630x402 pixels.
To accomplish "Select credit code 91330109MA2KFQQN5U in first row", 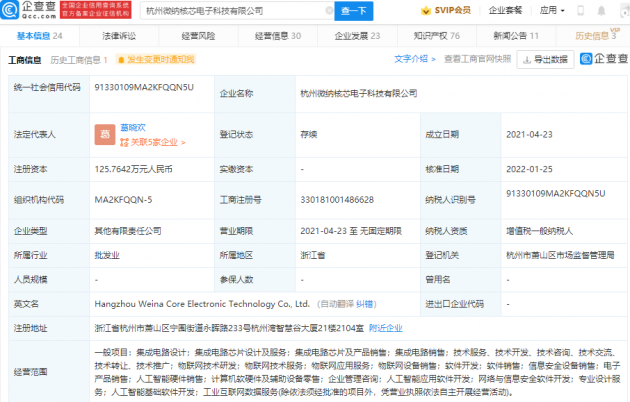I will point(144,87).
